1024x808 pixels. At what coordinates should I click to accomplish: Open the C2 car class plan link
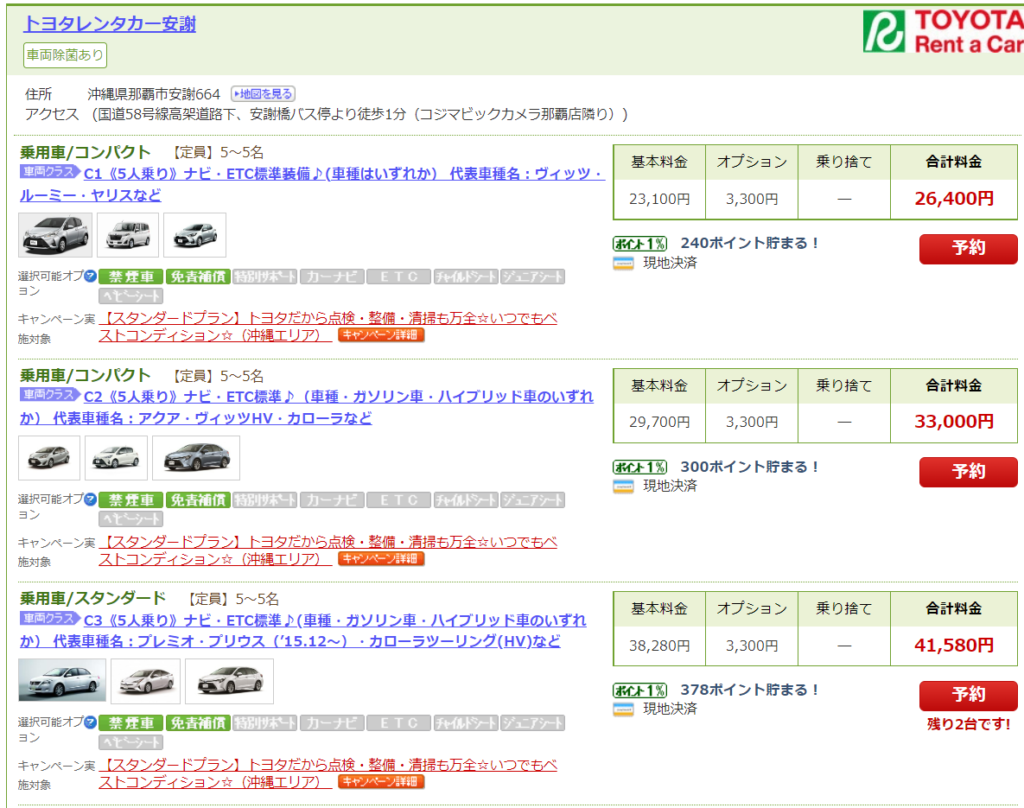307,407
